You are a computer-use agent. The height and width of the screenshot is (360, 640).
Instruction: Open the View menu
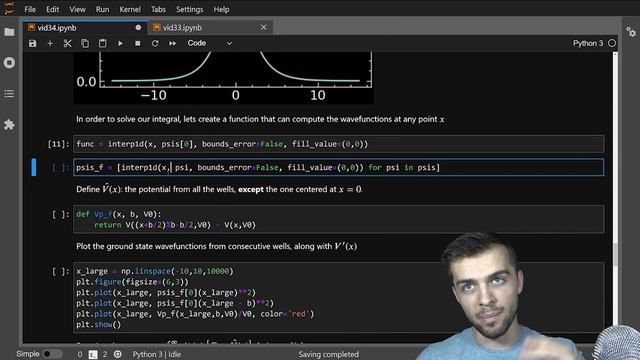coord(77,9)
